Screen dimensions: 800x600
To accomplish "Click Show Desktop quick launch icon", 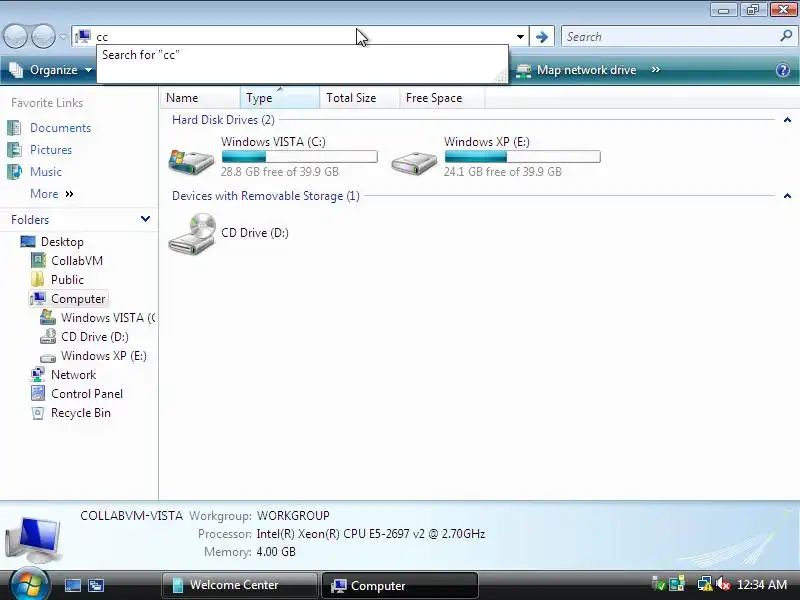I will (72, 585).
